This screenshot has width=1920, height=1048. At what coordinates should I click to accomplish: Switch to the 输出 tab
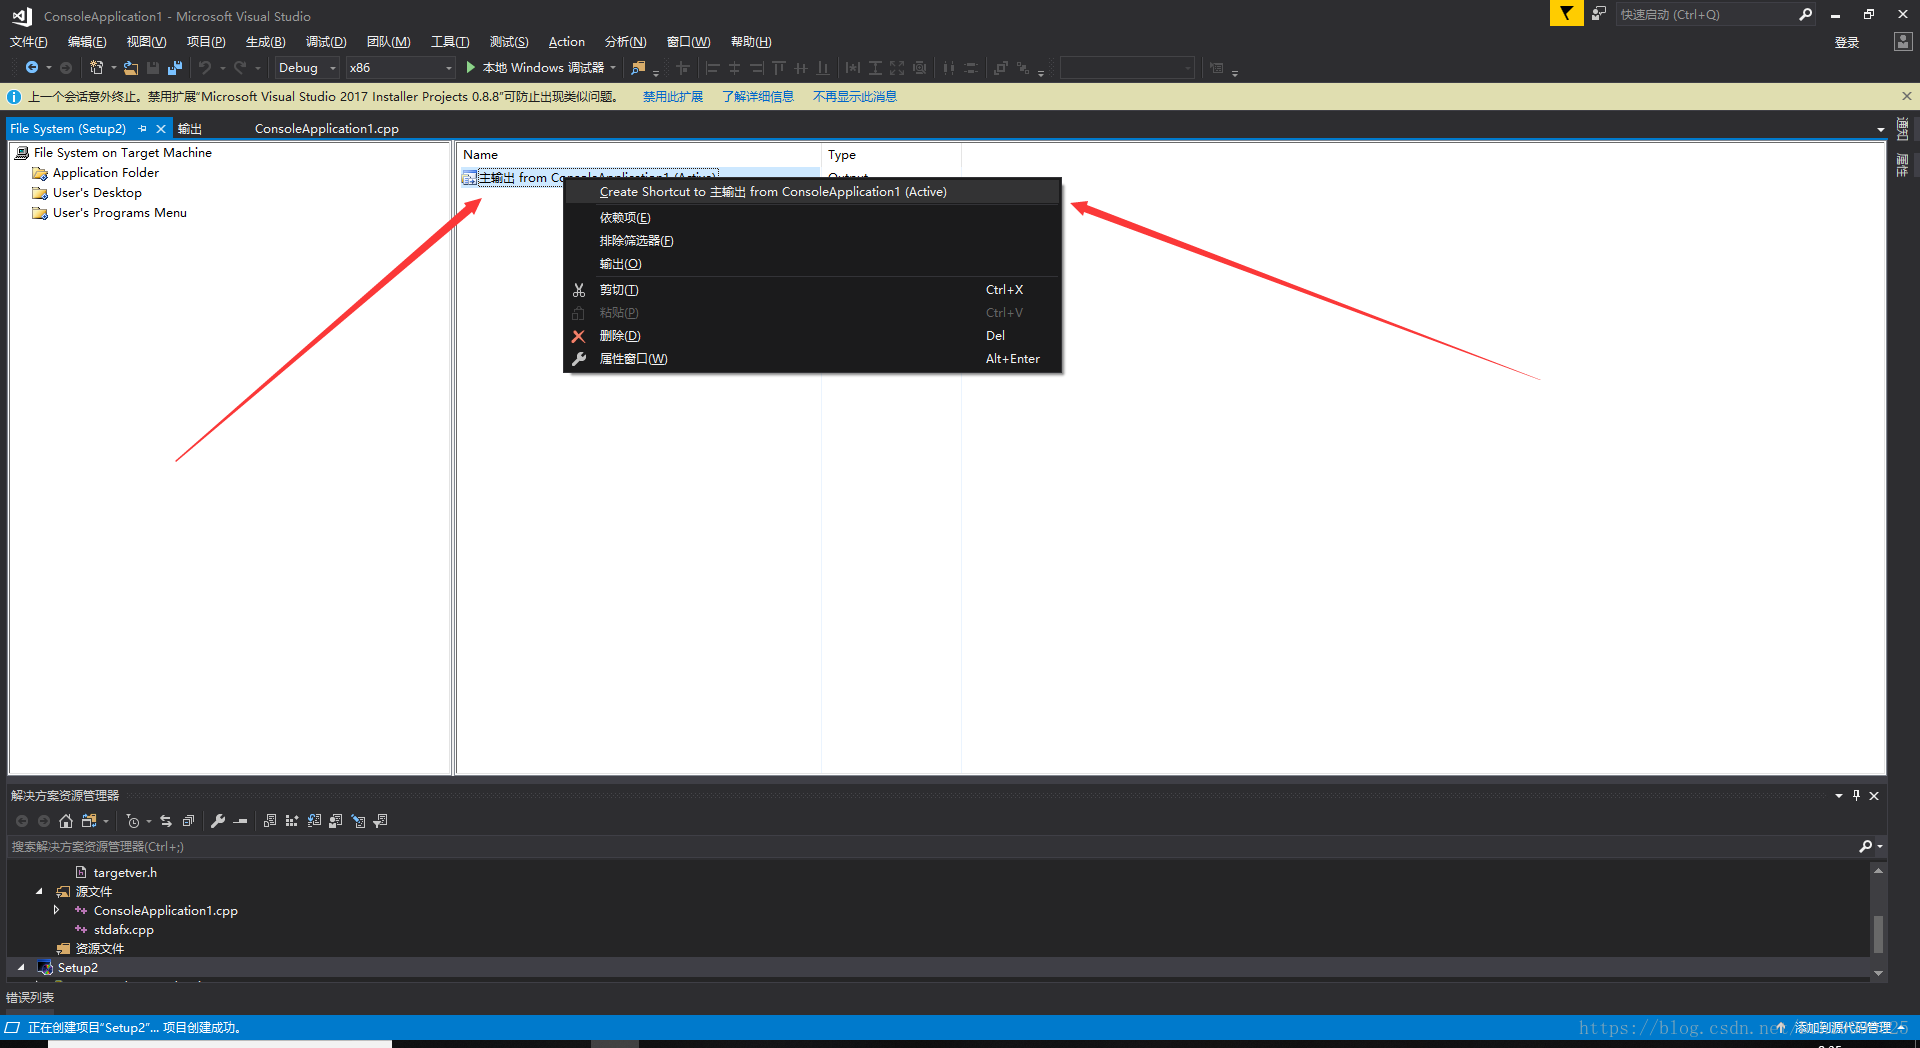coord(190,129)
